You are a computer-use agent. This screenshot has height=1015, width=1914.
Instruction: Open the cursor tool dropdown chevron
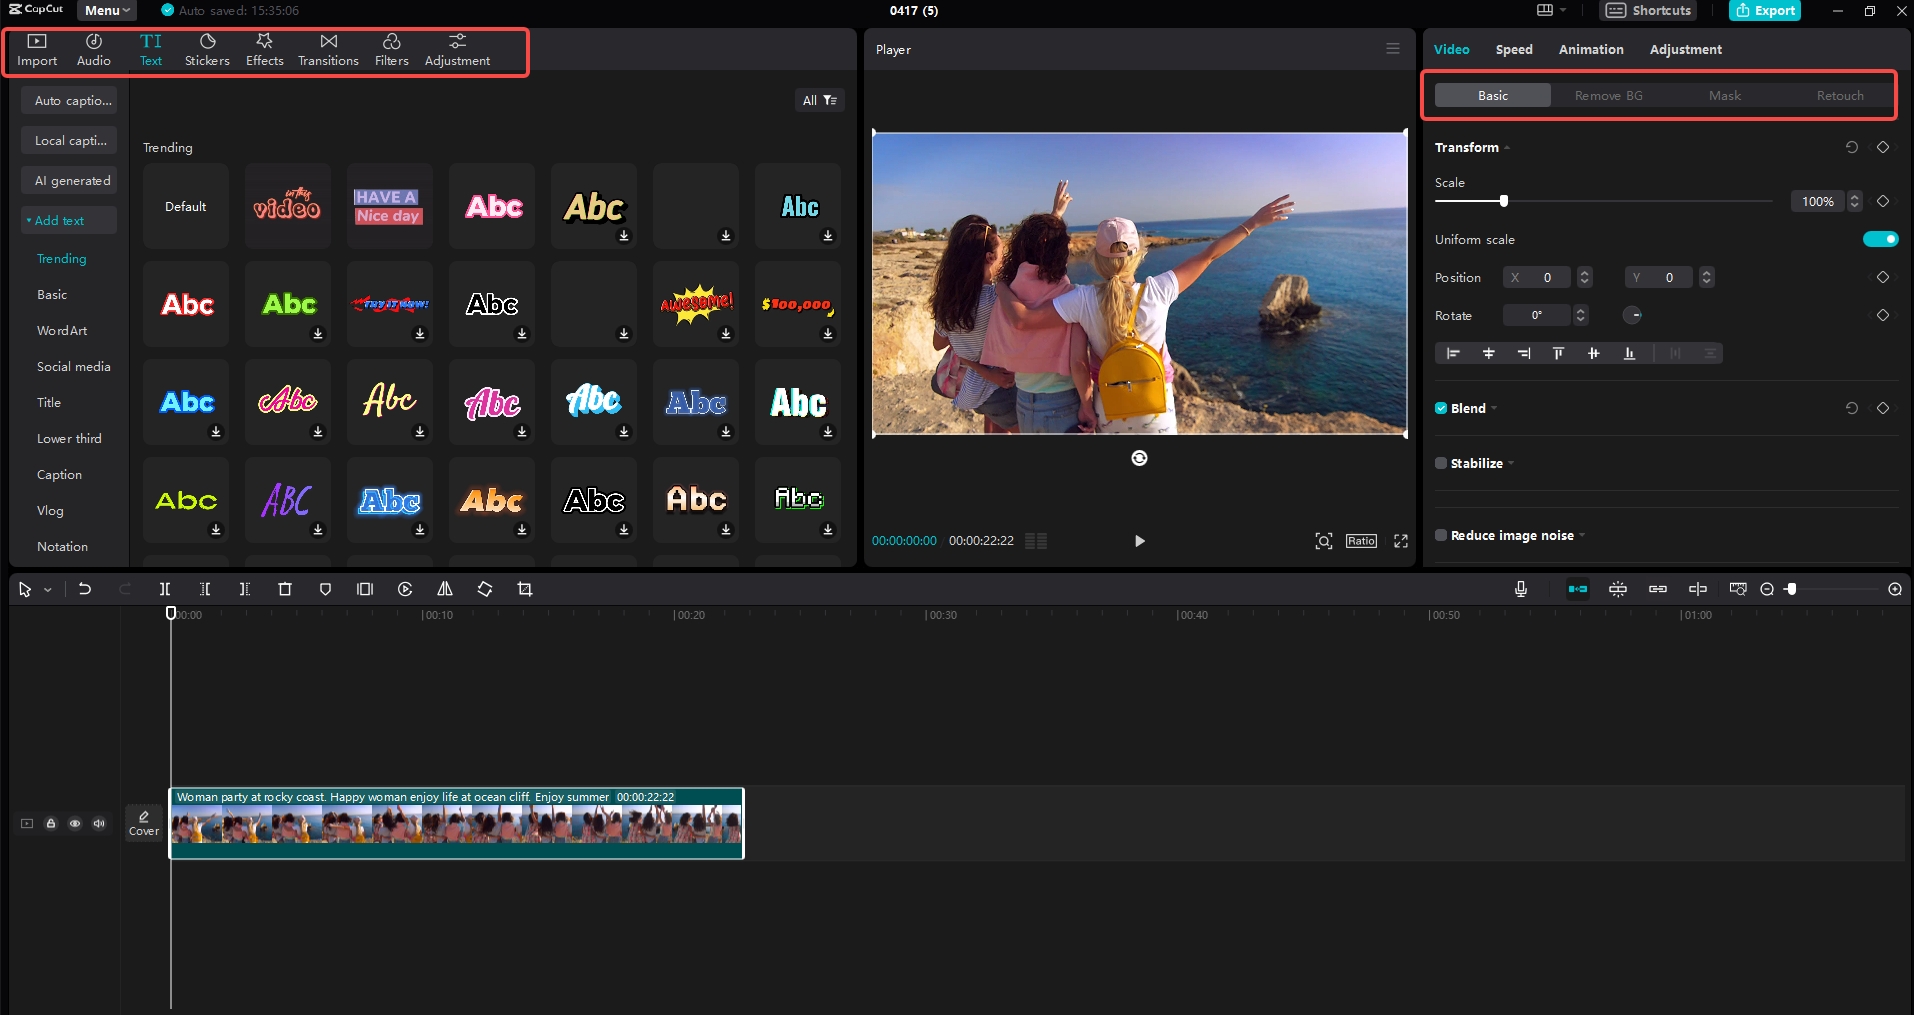pos(46,589)
